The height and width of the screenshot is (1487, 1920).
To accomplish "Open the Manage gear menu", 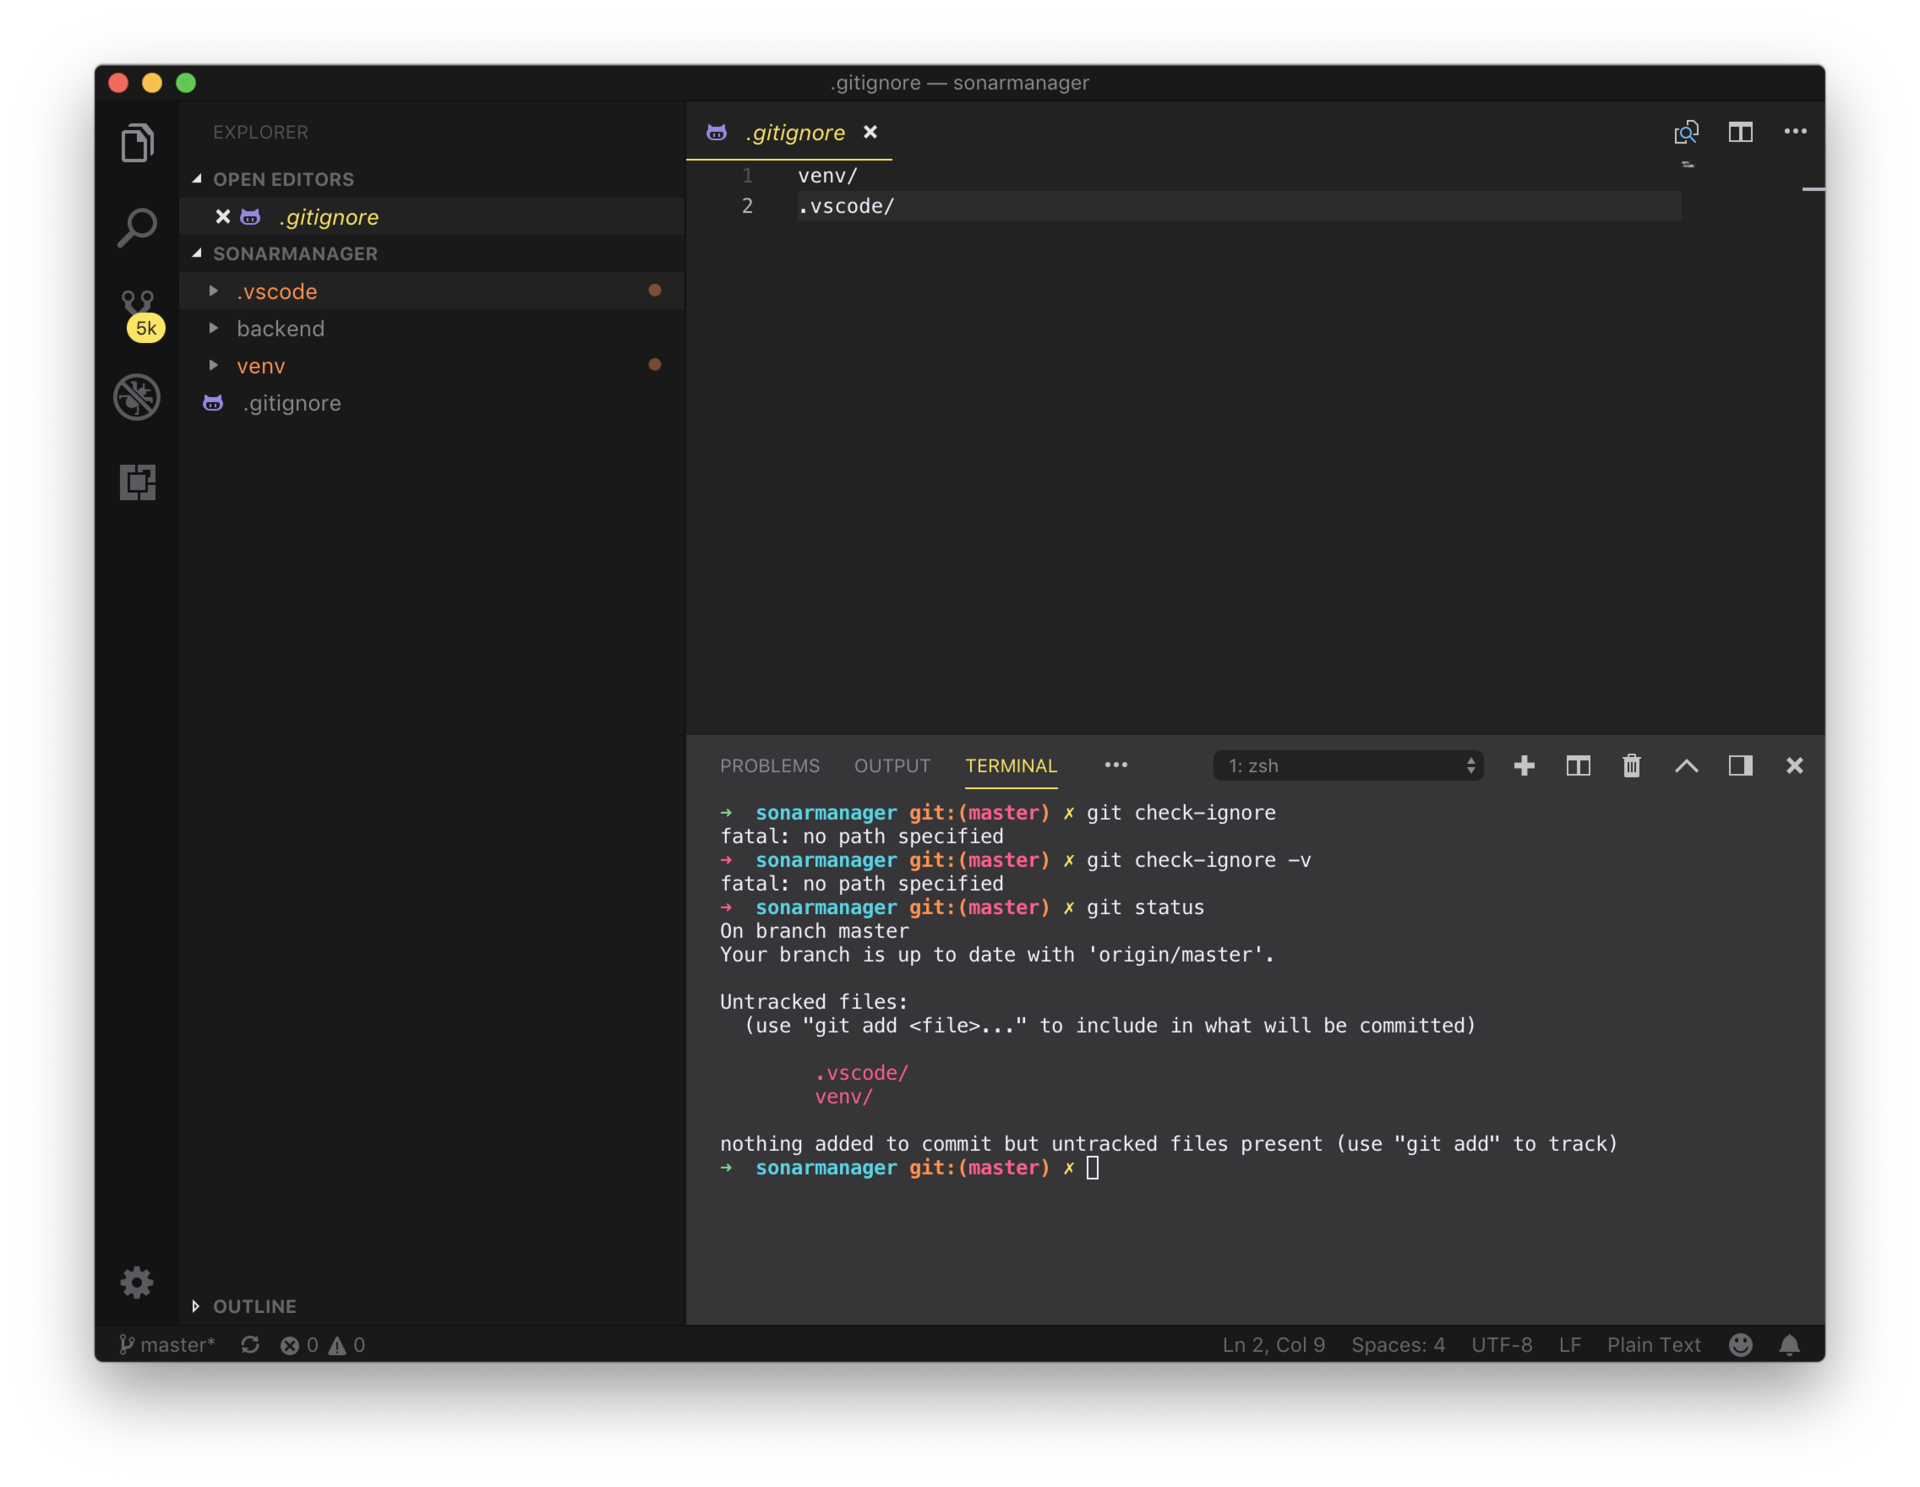I will 137,1281.
